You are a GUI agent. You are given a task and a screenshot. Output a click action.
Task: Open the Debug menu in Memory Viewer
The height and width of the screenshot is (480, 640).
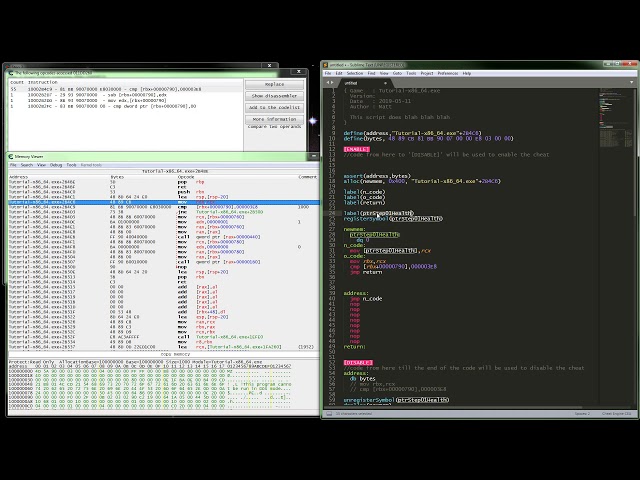click(56, 165)
